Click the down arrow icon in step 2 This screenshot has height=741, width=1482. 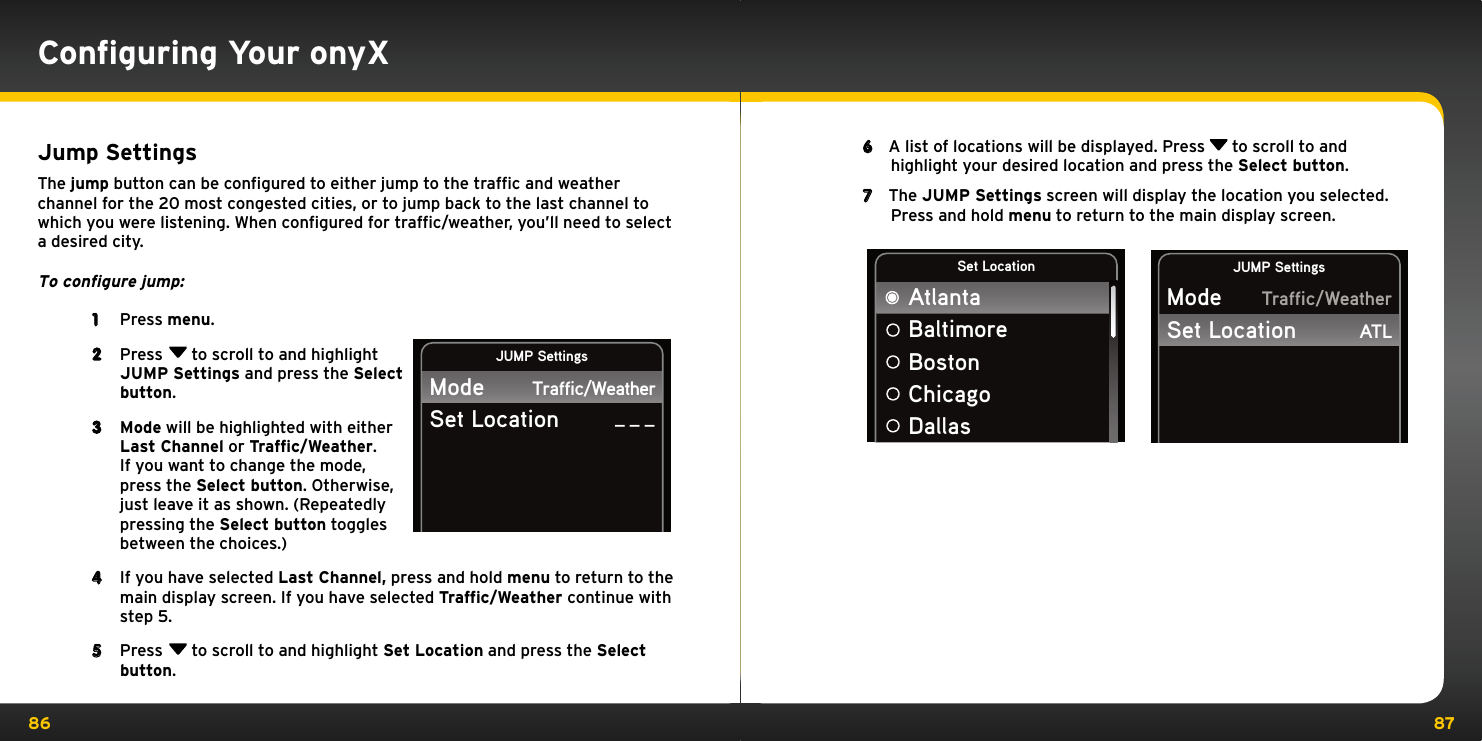(x=176, y=355)
